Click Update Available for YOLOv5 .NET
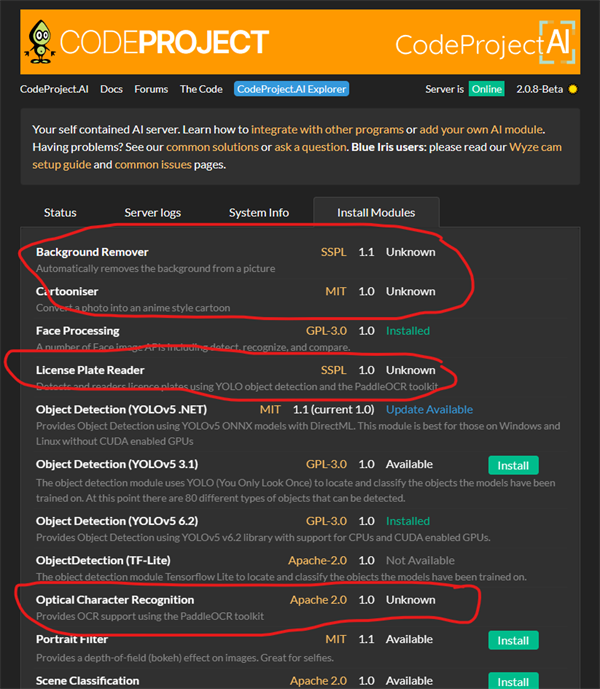Viewport: 600px width, 689px height. coord(429,410)
